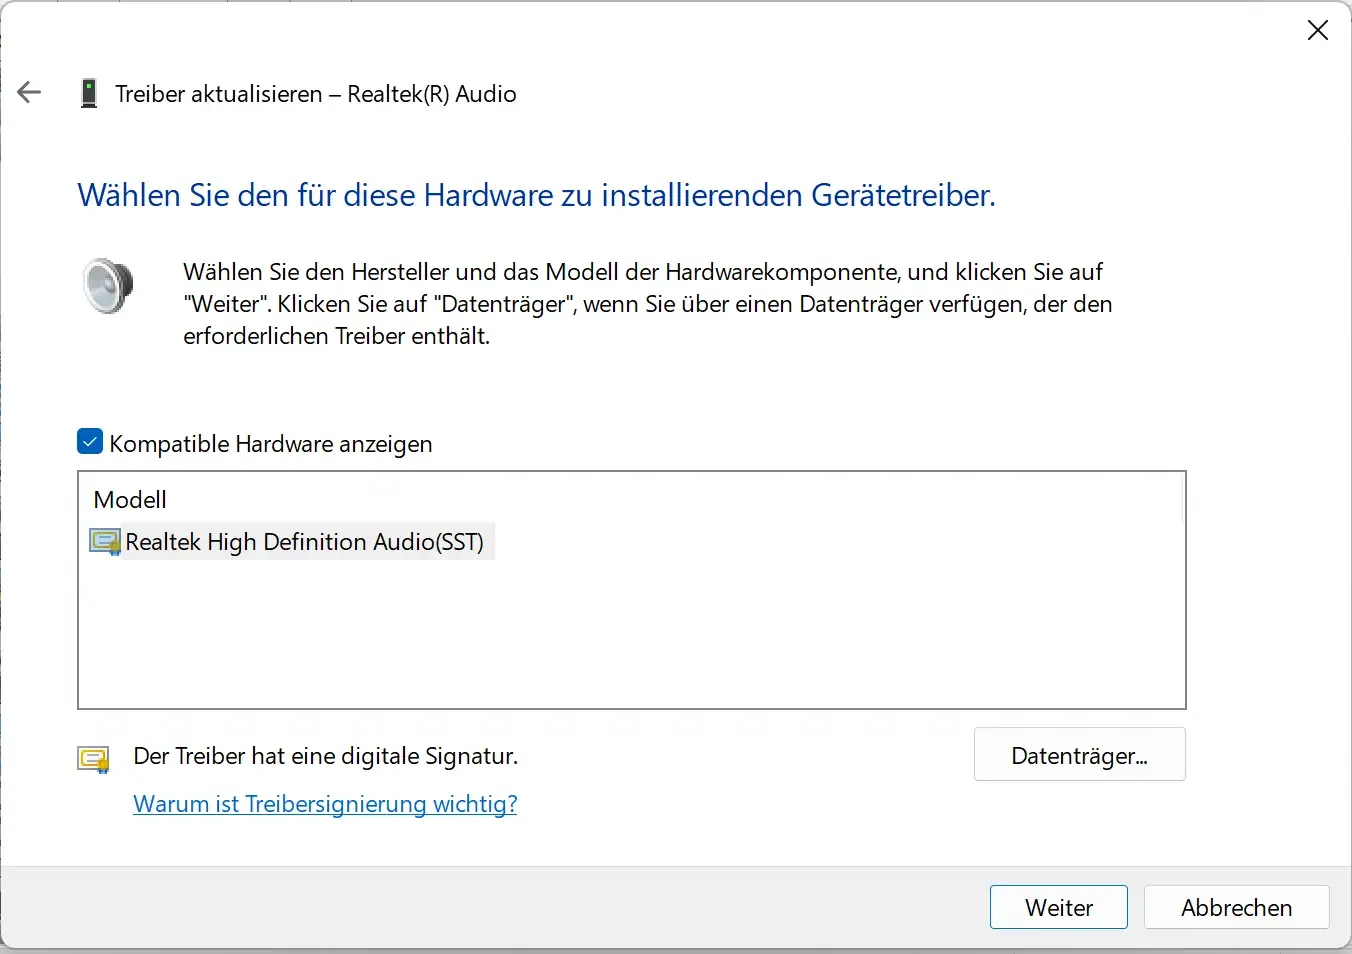Click the driver icon in Realtek list entry

point(104,542)
